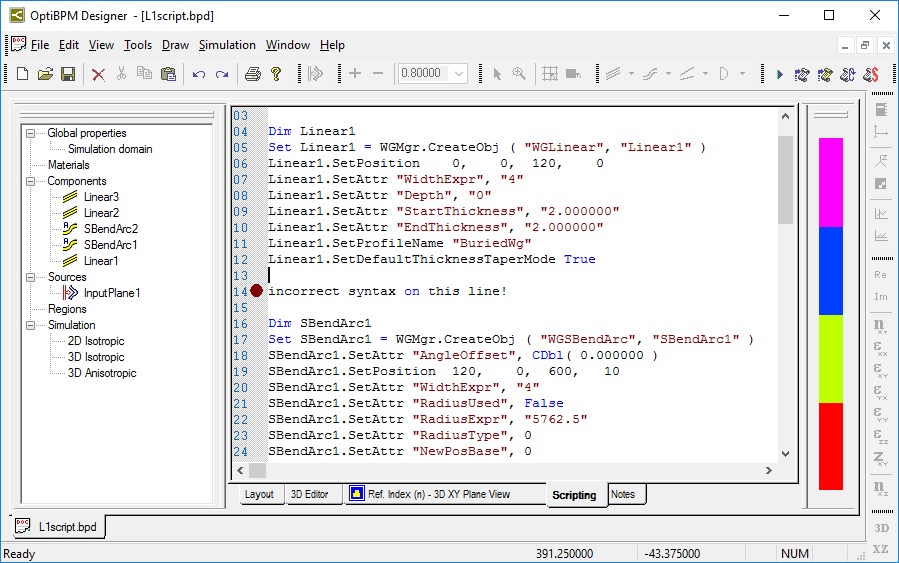Image resolution: width=899 pixels, height=563 pixels.
Task: Select the magnifier zoom tool
Action: coord(519,73)
